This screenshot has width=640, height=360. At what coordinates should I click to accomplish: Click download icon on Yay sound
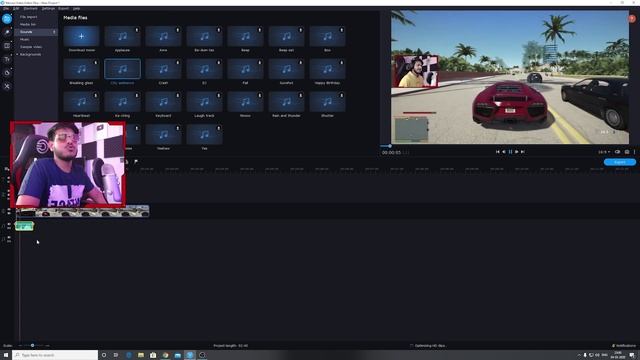coord(219,128)
